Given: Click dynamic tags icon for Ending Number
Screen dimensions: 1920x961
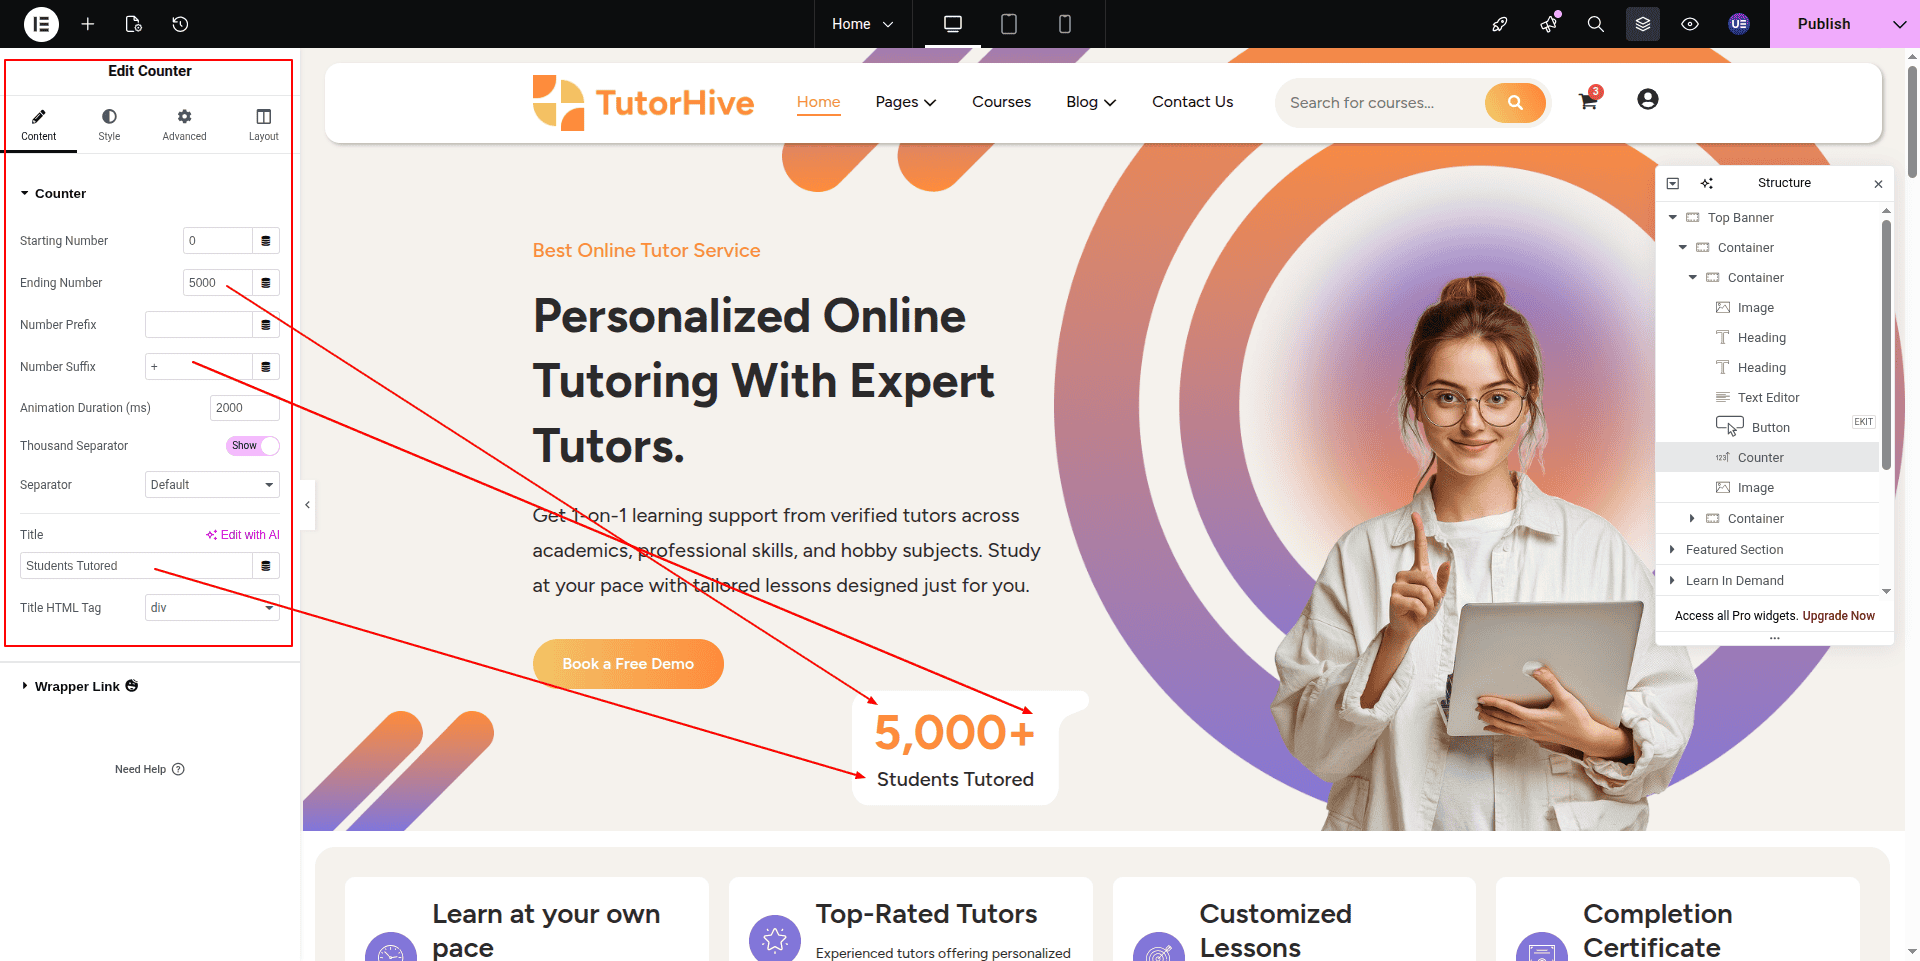Looking at the screenshot, I should [x=266, y=283].
